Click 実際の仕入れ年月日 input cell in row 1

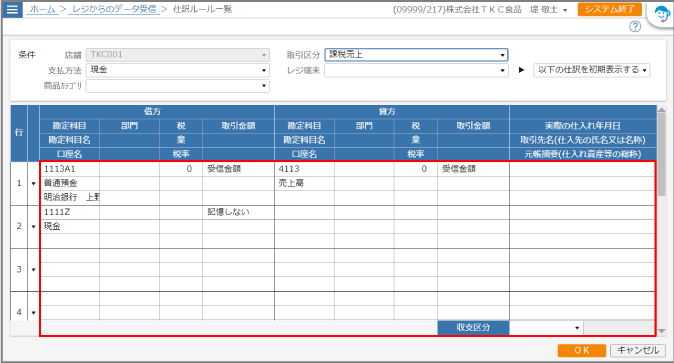click(583, 169)
